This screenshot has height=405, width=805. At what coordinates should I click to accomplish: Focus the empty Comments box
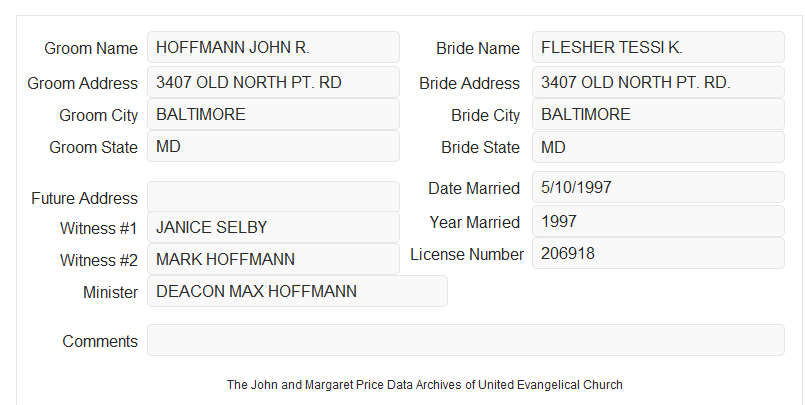tap(466, 340)
